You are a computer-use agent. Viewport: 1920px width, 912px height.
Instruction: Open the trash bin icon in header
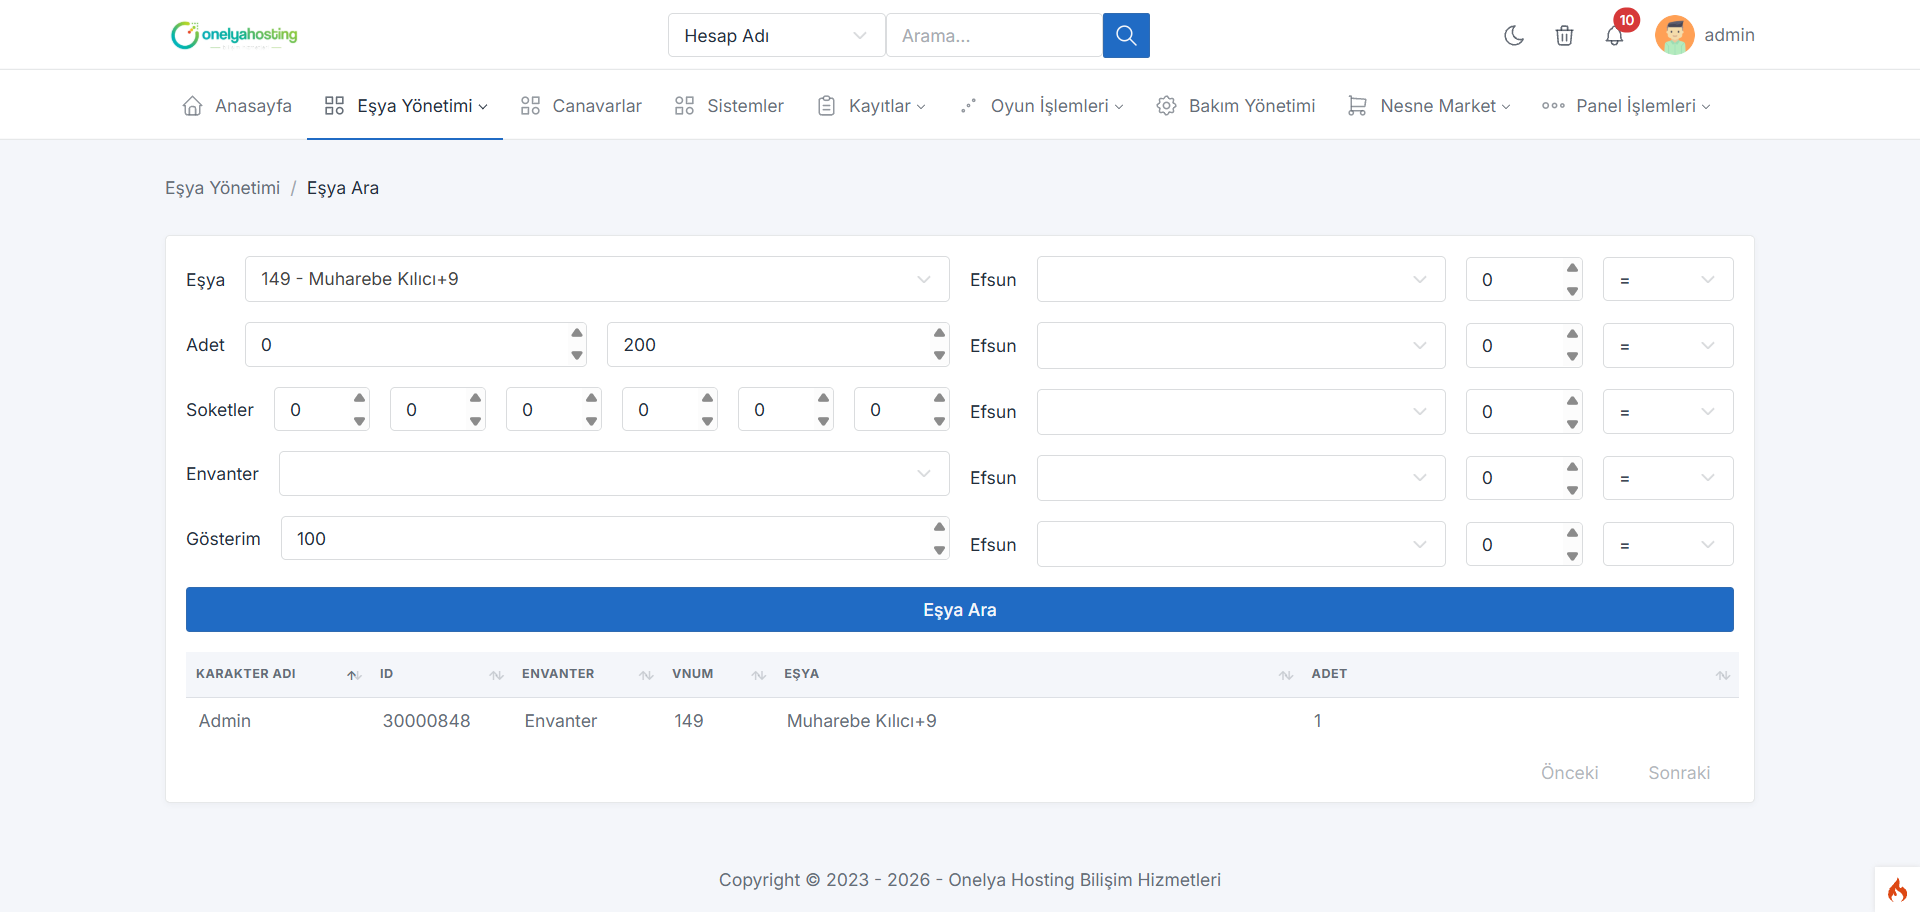[x=1564, y=36]
